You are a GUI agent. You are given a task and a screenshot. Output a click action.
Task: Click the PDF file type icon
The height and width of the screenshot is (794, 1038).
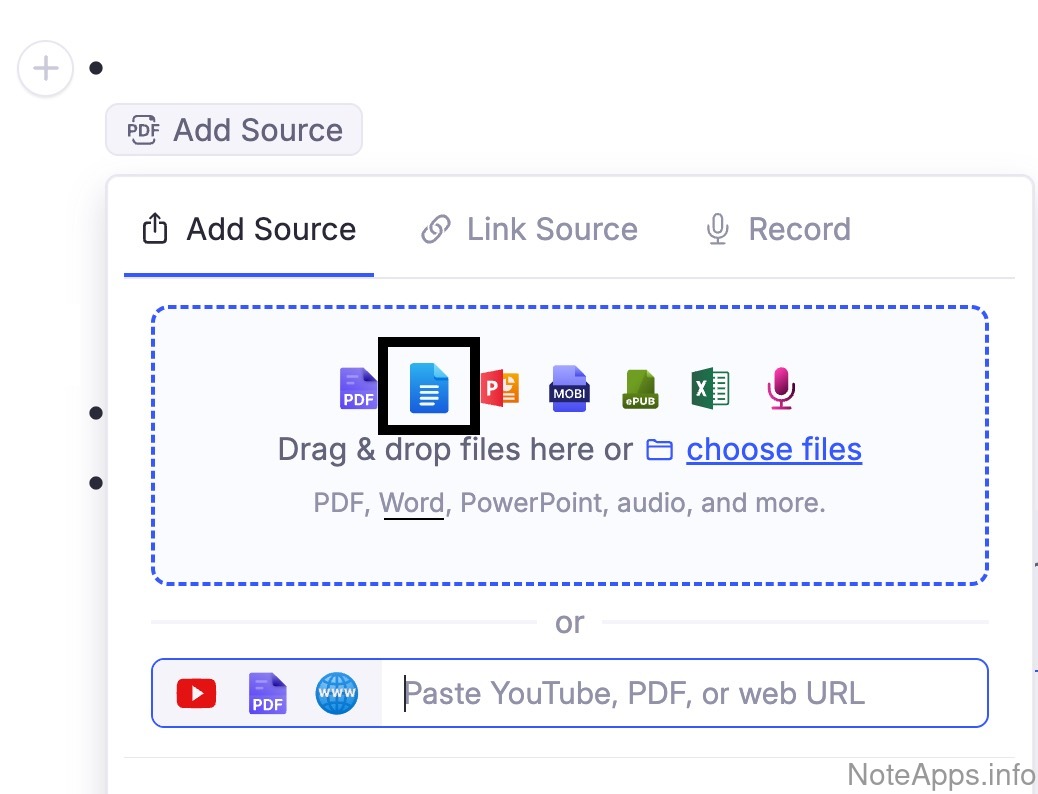(359, 389)
